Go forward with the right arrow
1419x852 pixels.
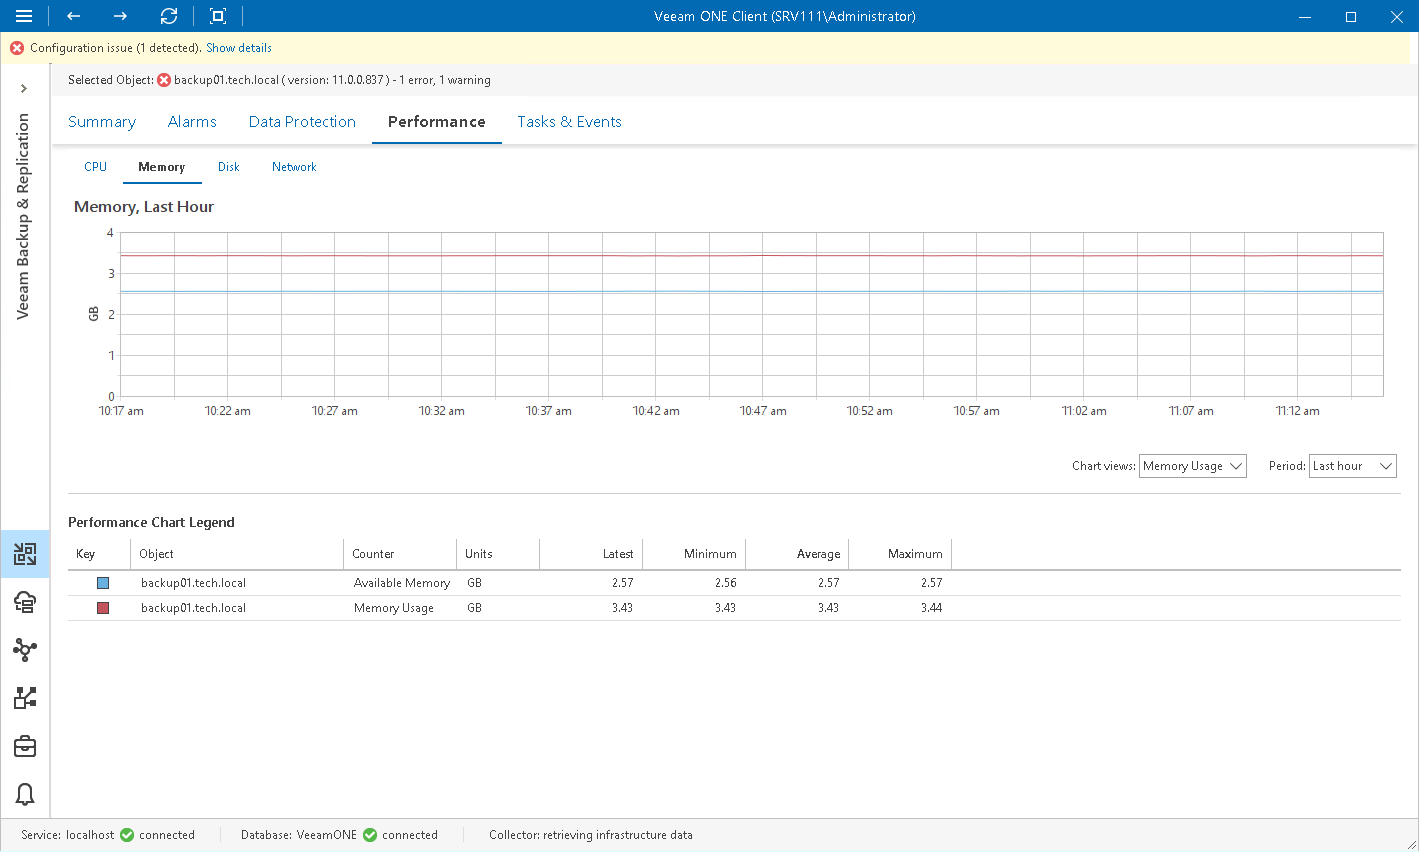pos(120,16)
